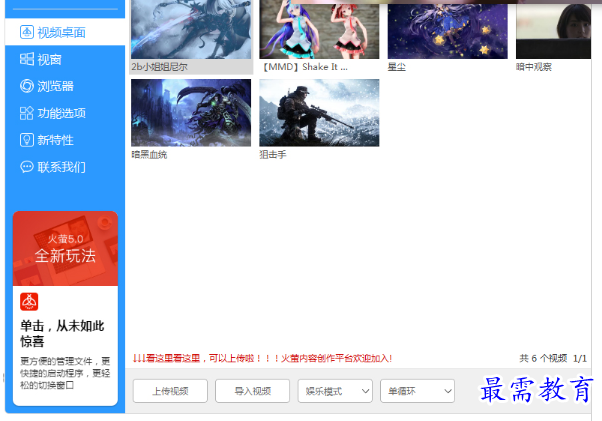Click the 暗黑血统 title label
The height and width of the screenshot is (421, 602).
(149, 155)
